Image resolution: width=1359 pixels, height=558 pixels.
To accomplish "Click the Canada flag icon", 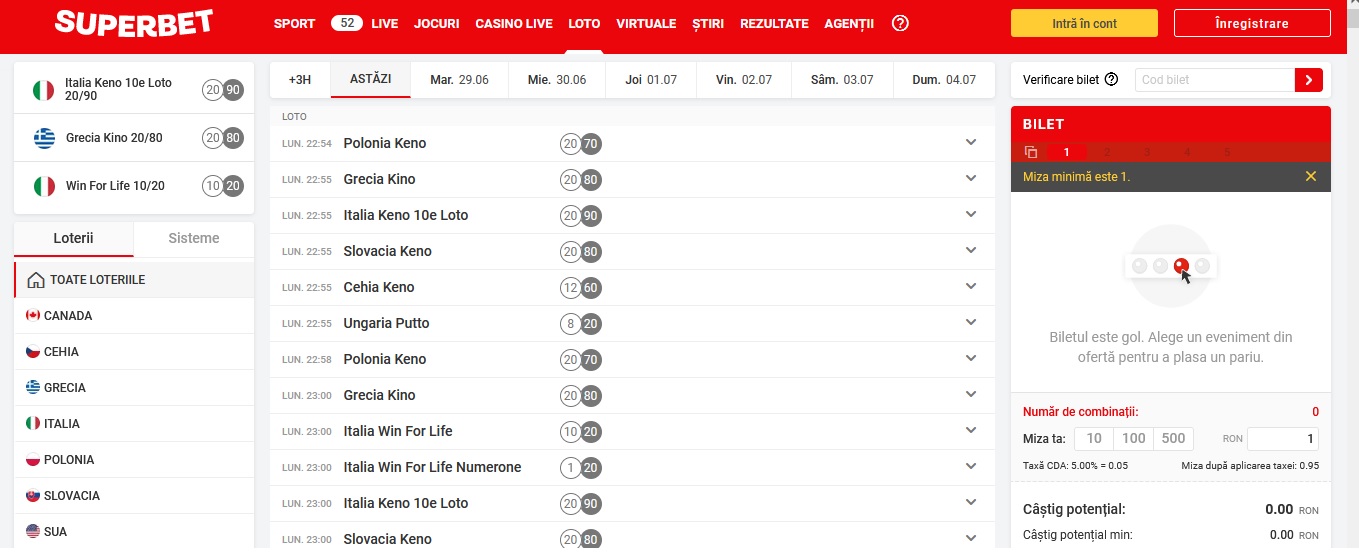I will pos(33,316).
